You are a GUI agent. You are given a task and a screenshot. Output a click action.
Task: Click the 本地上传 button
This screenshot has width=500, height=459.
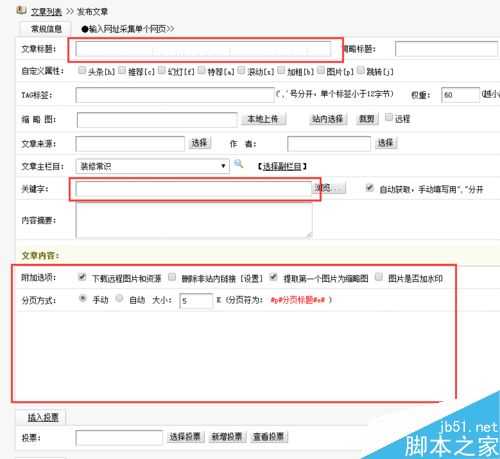click(x=263, y=119)
